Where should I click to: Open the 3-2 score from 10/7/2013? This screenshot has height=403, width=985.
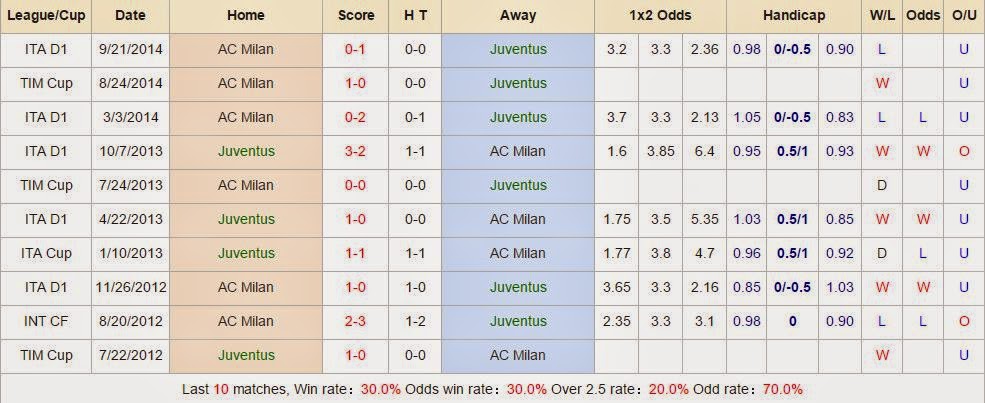[355, 152]
